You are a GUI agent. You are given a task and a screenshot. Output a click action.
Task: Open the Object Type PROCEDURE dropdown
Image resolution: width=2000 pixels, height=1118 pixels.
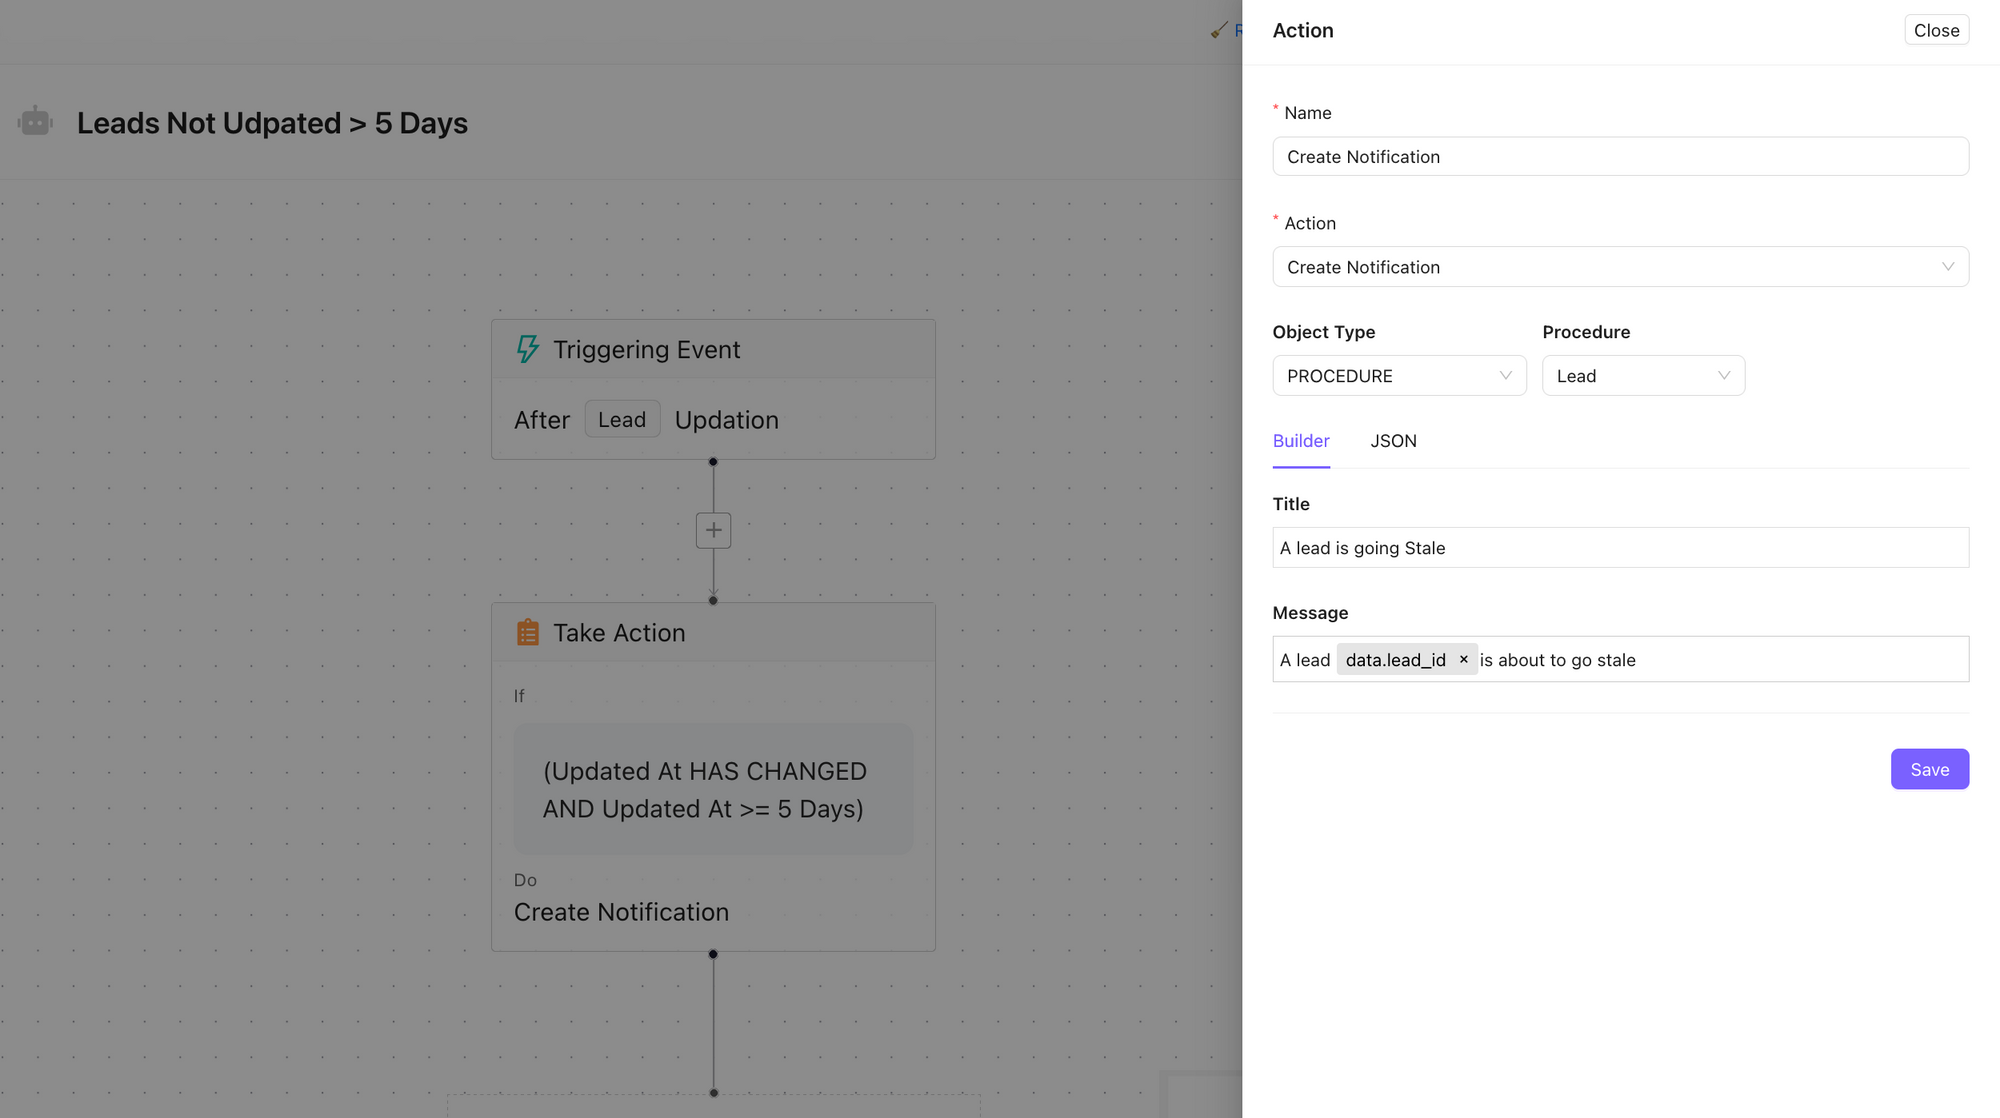[1398, 376]
